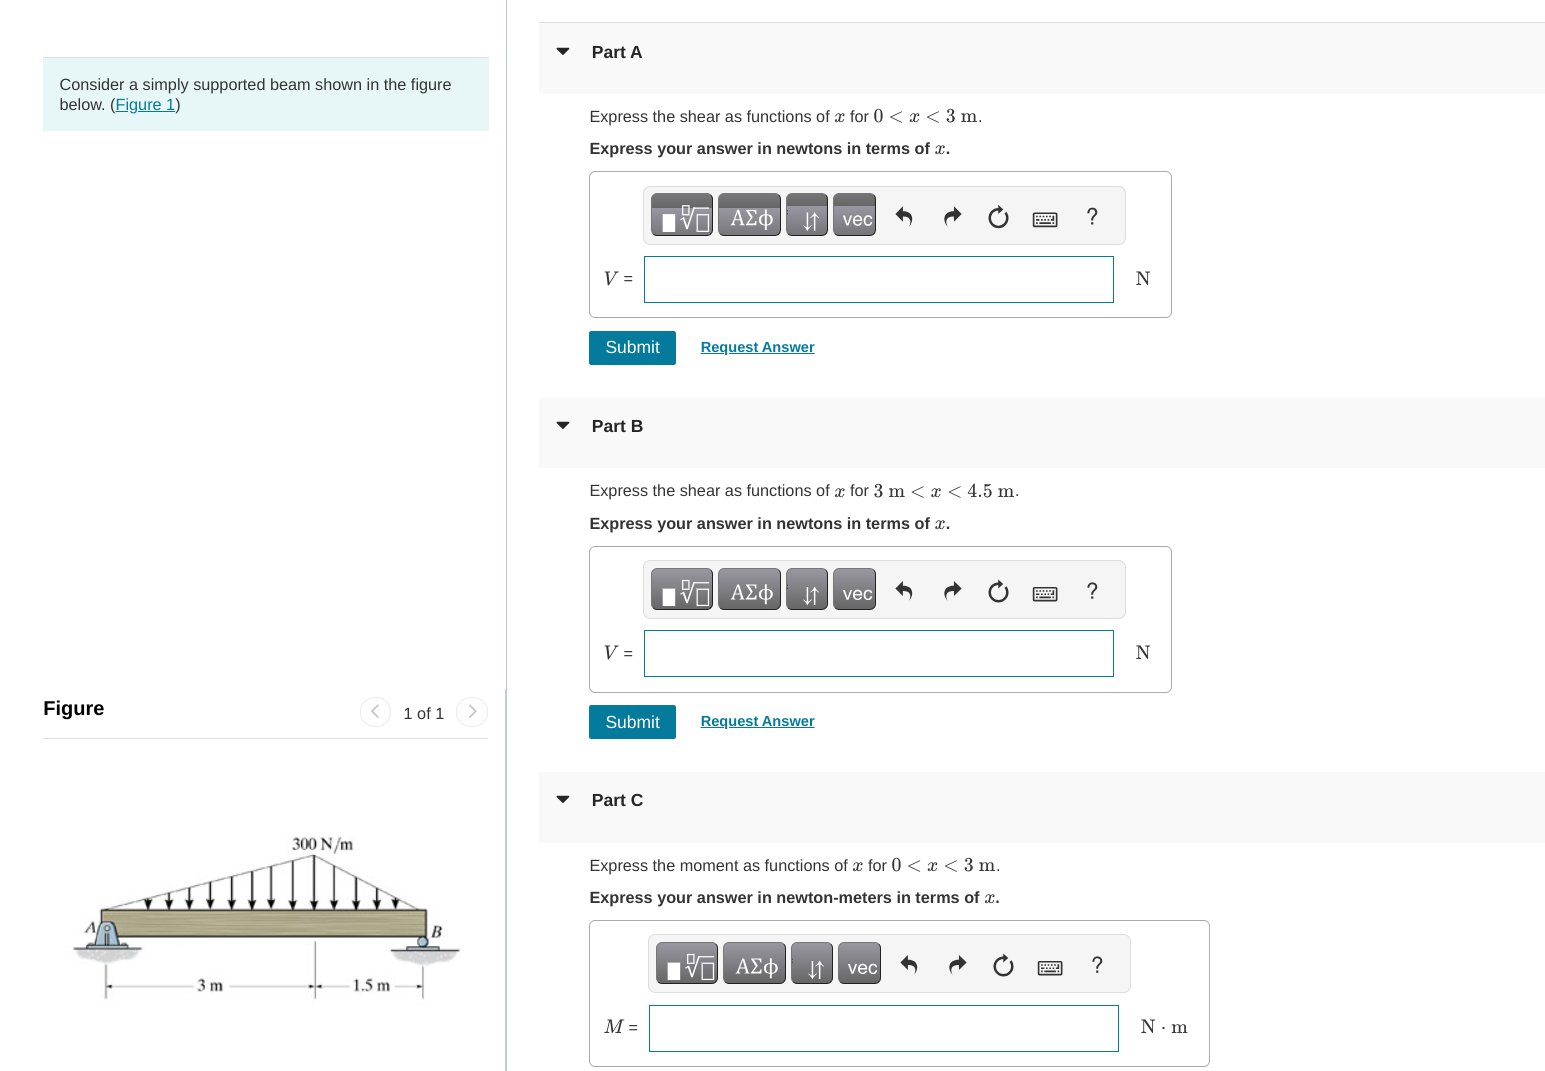Submit the Part B answer
The width and height of the screenshot is (1545, 1071).
[x=632, y=721]
